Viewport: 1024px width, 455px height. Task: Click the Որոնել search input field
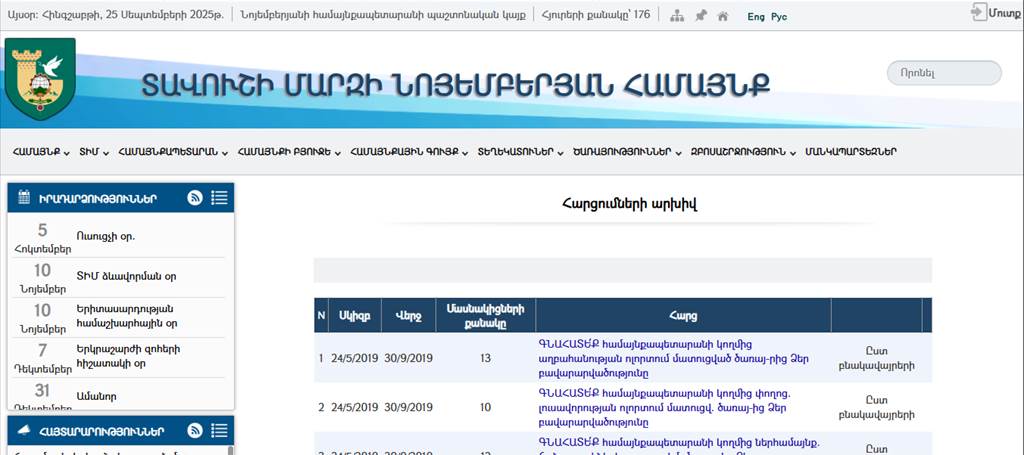coord(943,73)
